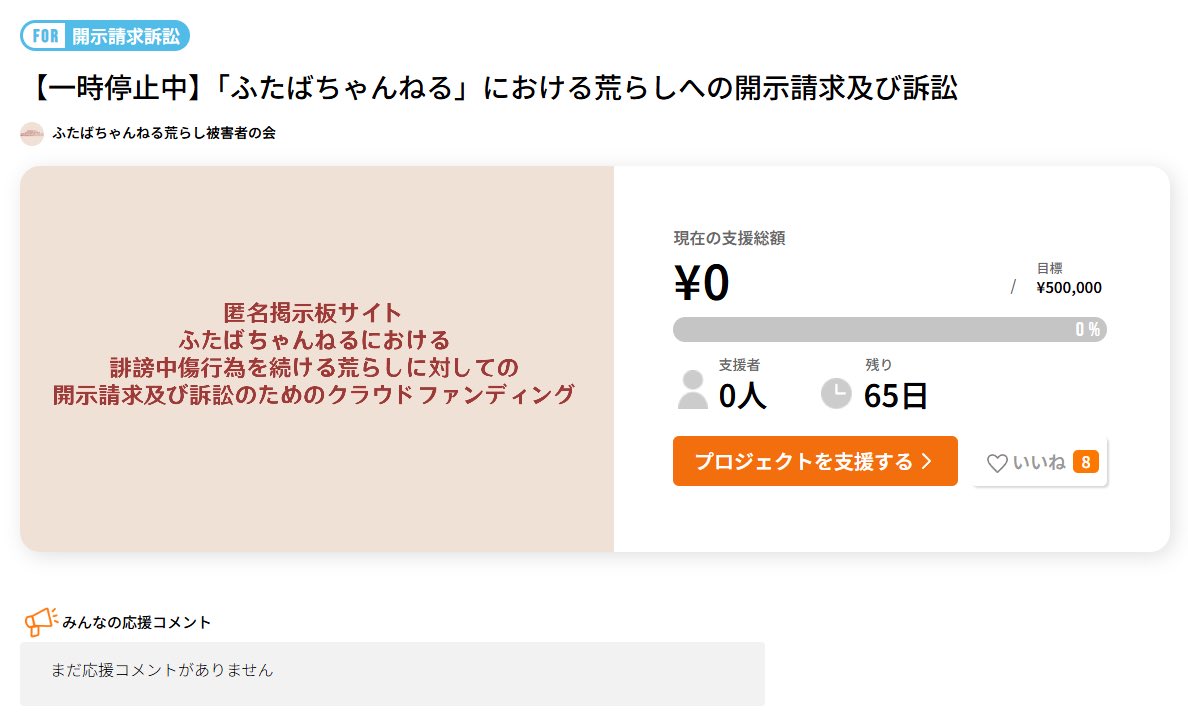1188x718 pixels.
Task: Open the project main thumbnail image
Action: click(316, 358)
